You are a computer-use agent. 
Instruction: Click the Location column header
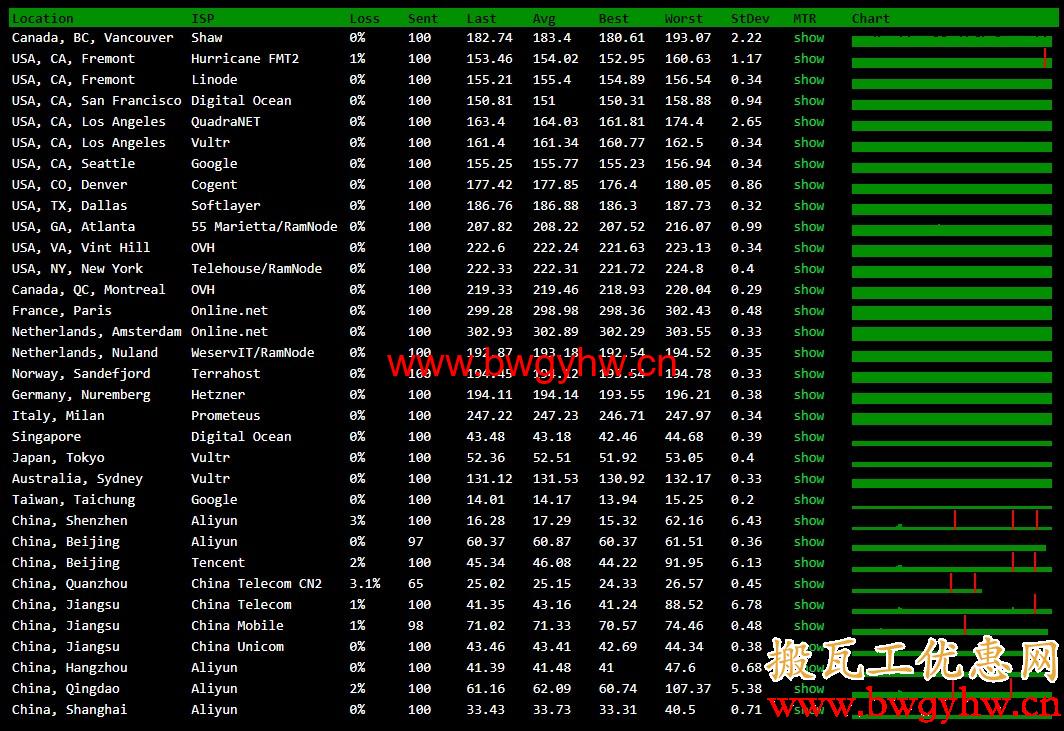point(42,18)
